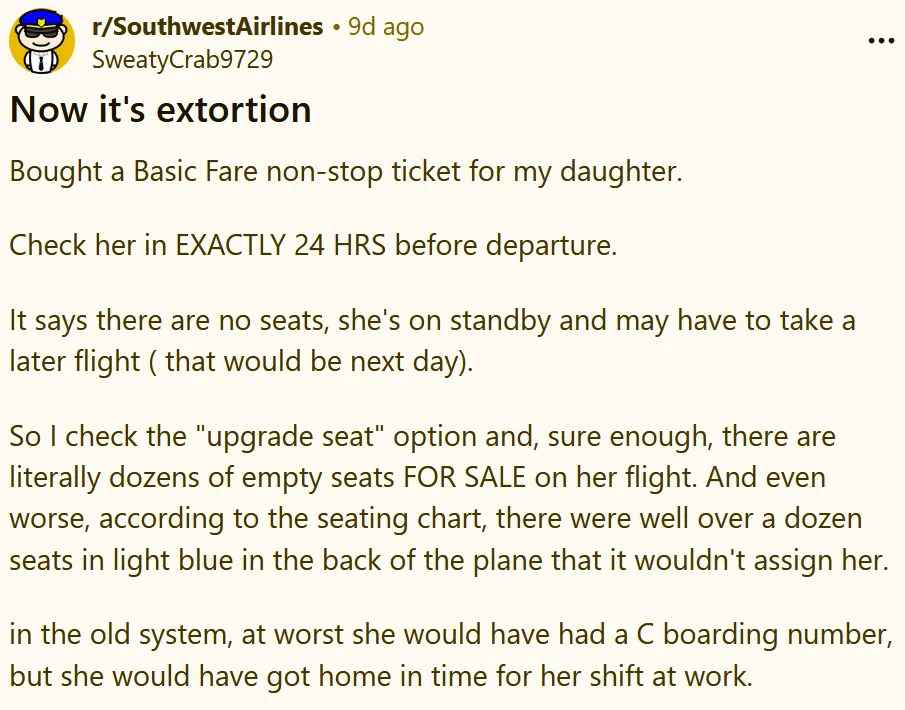The width and height of the screenshot is (905, 710).
Task: View SweatyCrab9729's user profile
Action: [182, 59]
